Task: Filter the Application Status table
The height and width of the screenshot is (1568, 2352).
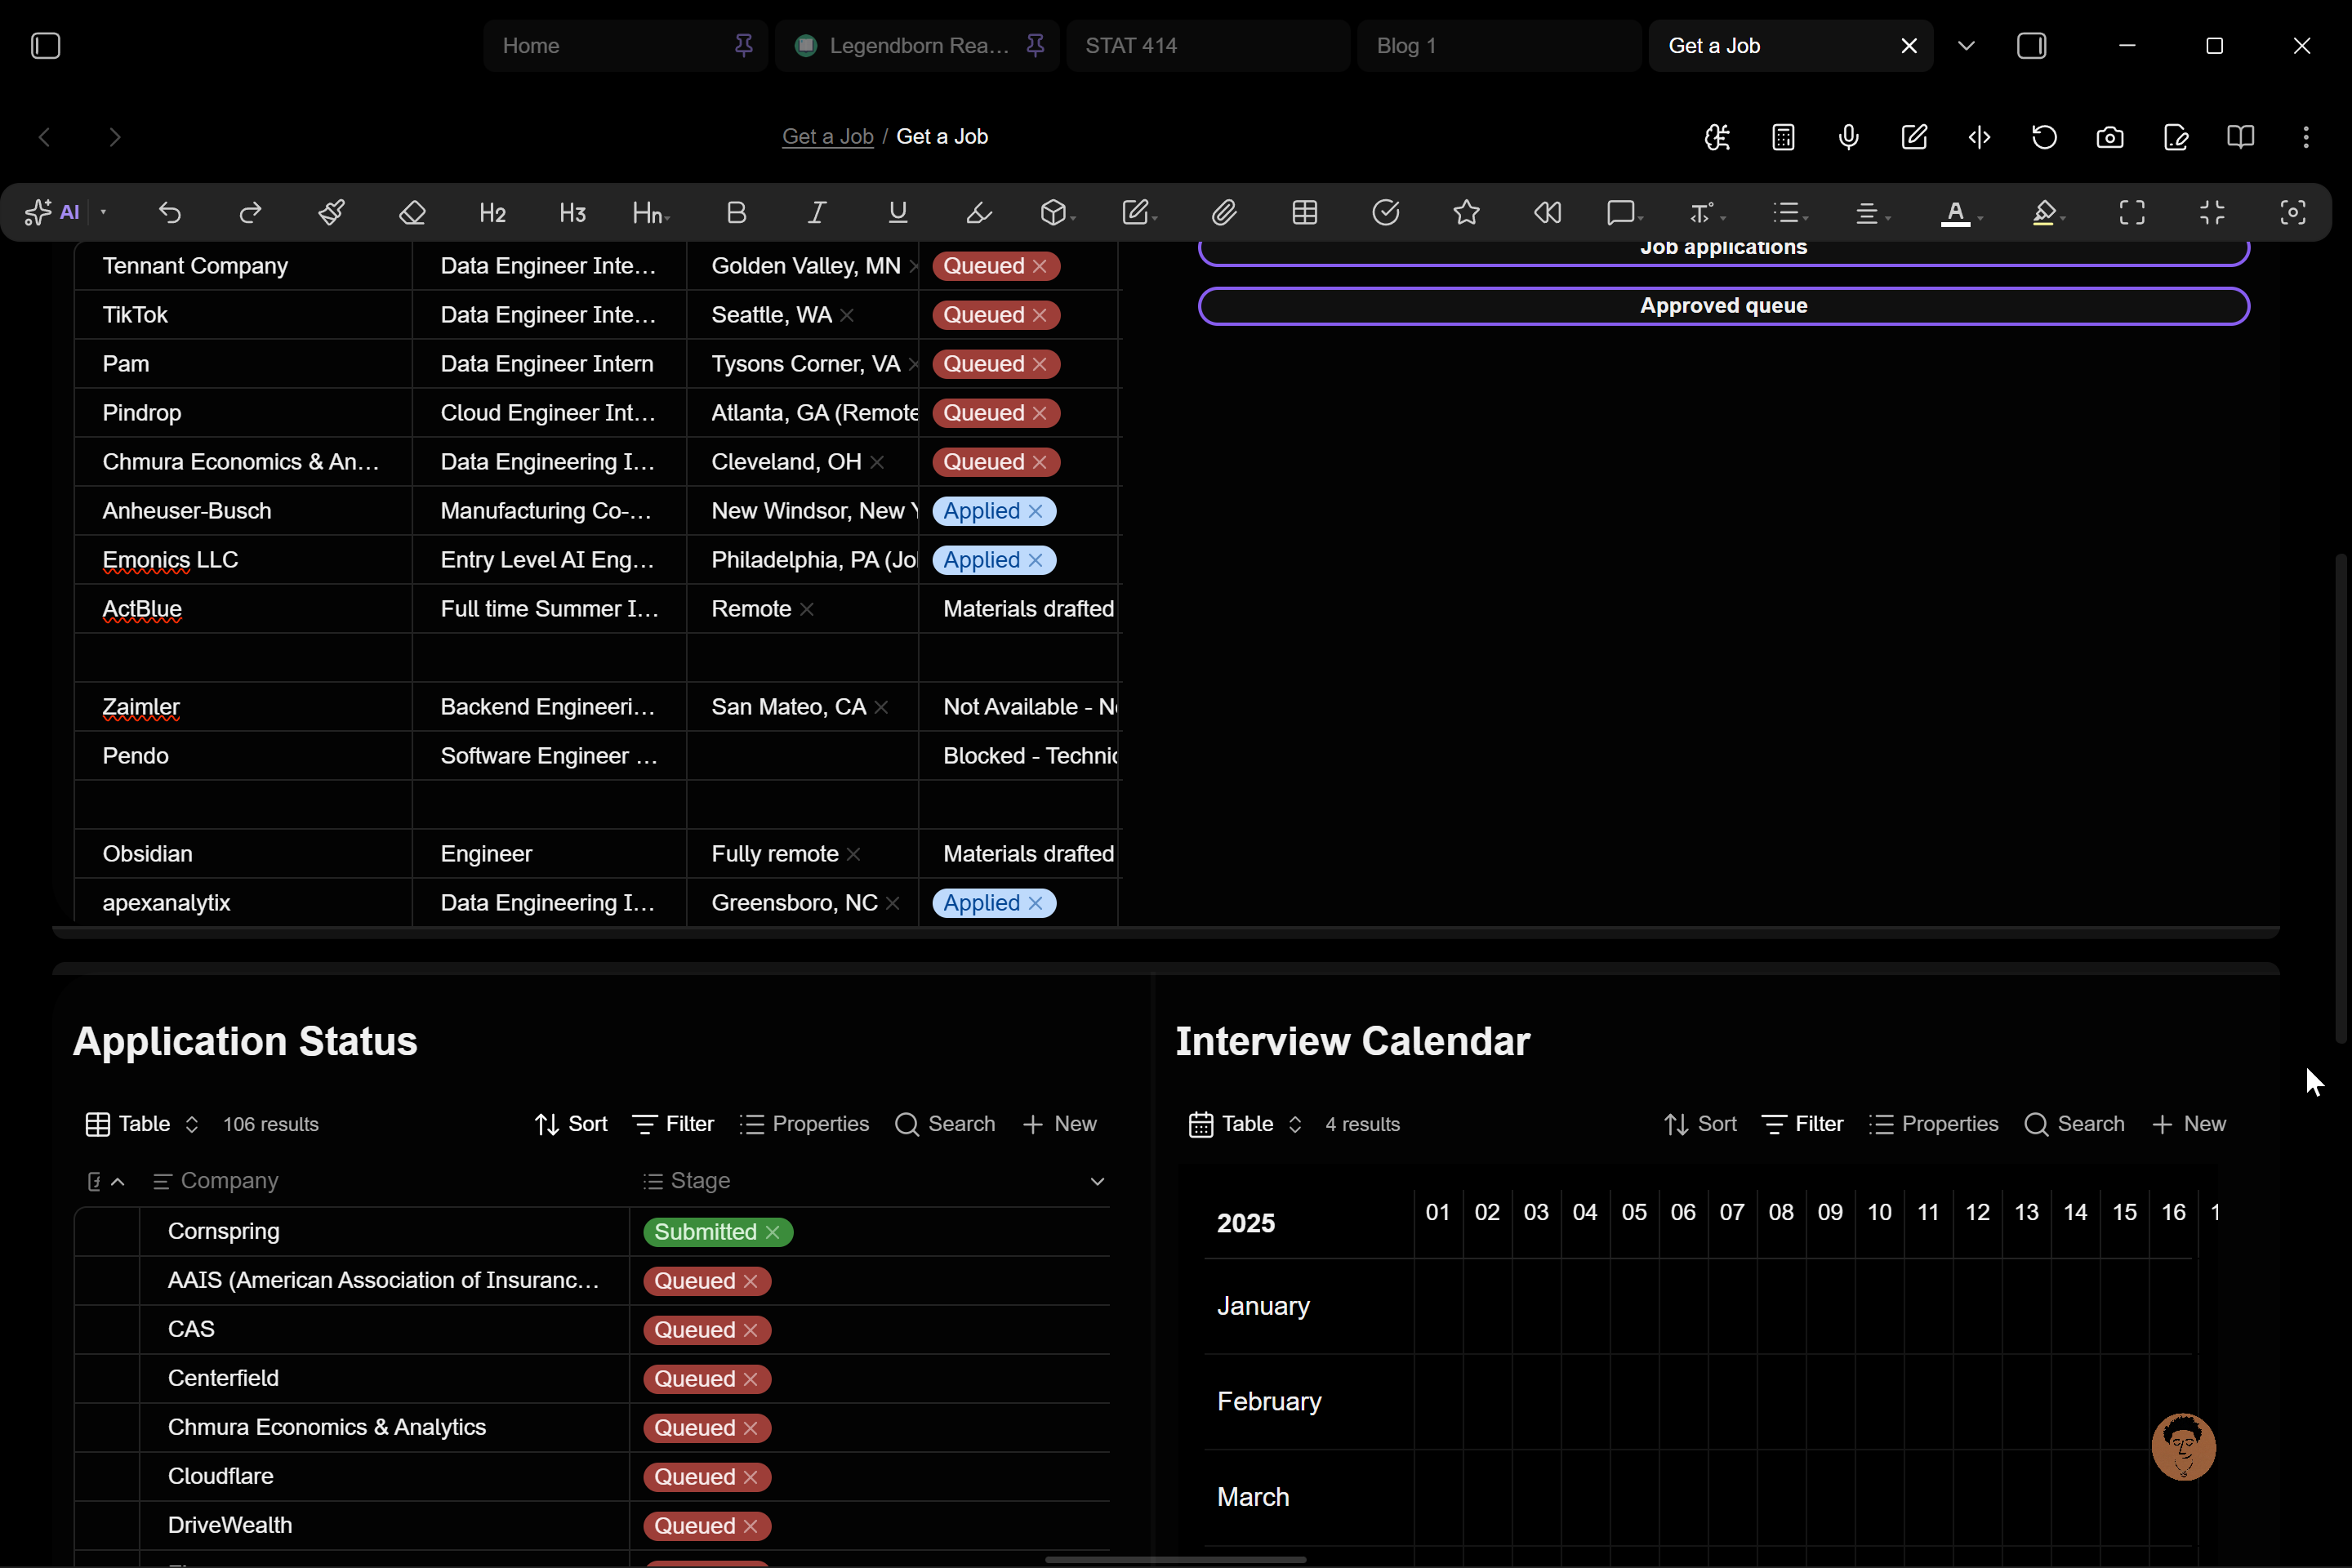Action: (x=673, y=1124)
